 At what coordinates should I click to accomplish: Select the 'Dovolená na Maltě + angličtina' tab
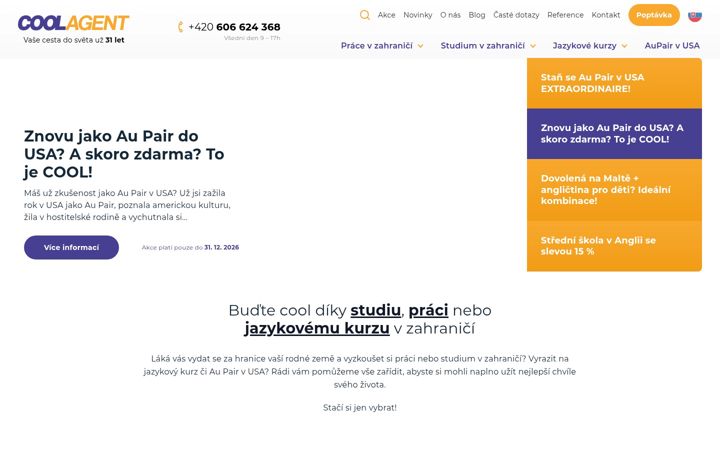(614, 190)
